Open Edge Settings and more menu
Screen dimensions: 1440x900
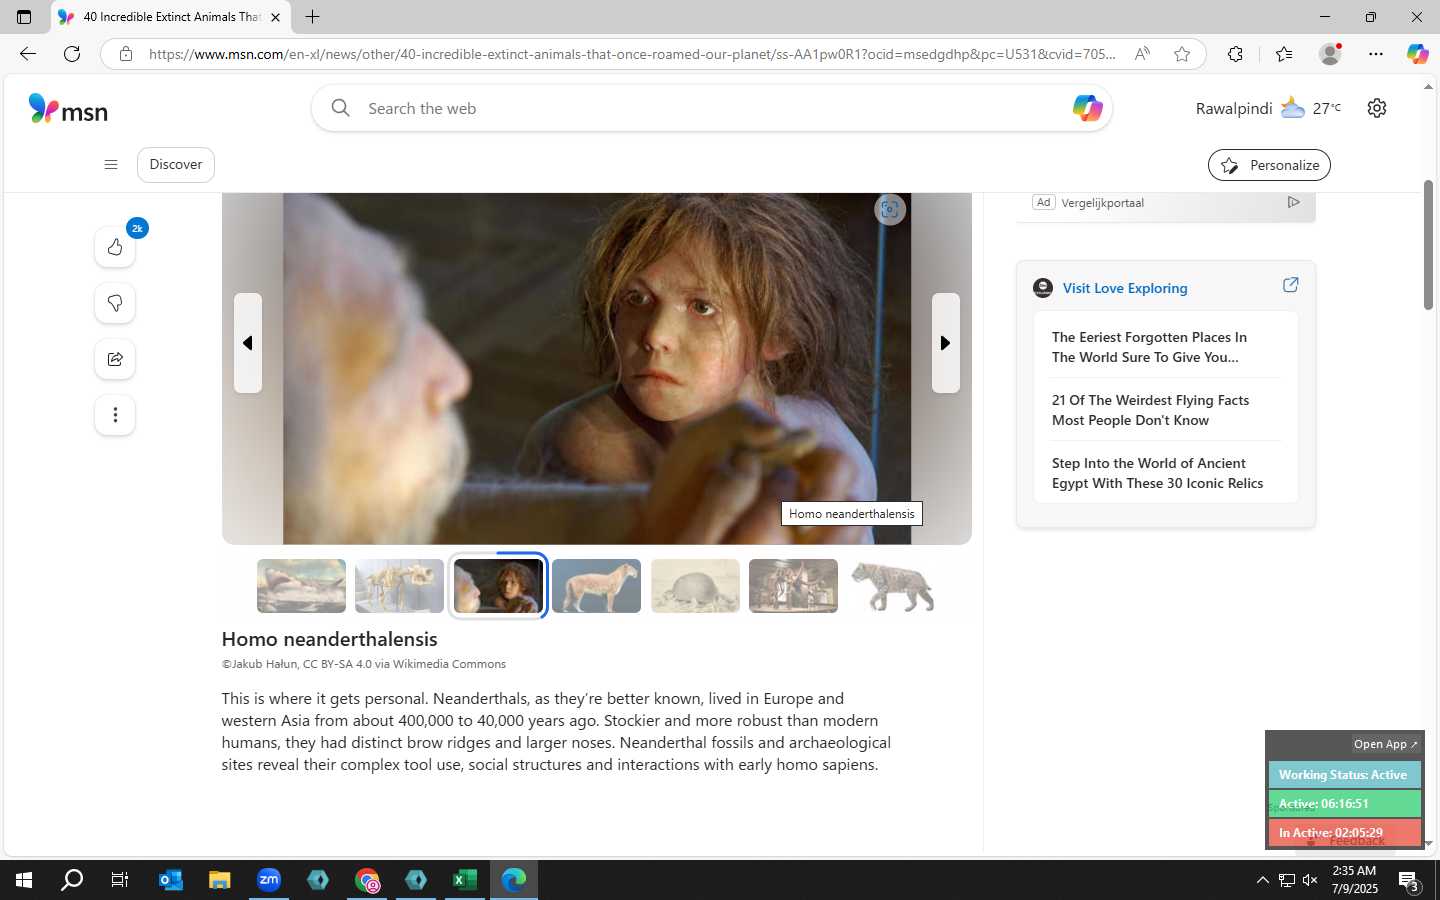(1376, 54)
